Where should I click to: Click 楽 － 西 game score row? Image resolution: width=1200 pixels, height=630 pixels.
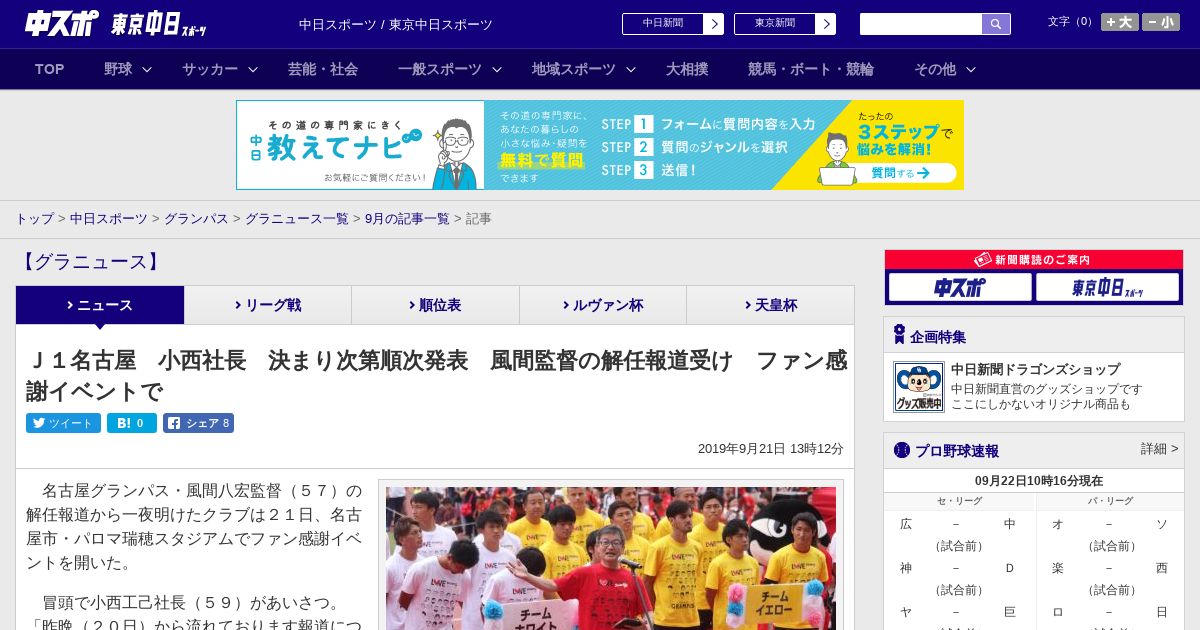pos(1109,568)
